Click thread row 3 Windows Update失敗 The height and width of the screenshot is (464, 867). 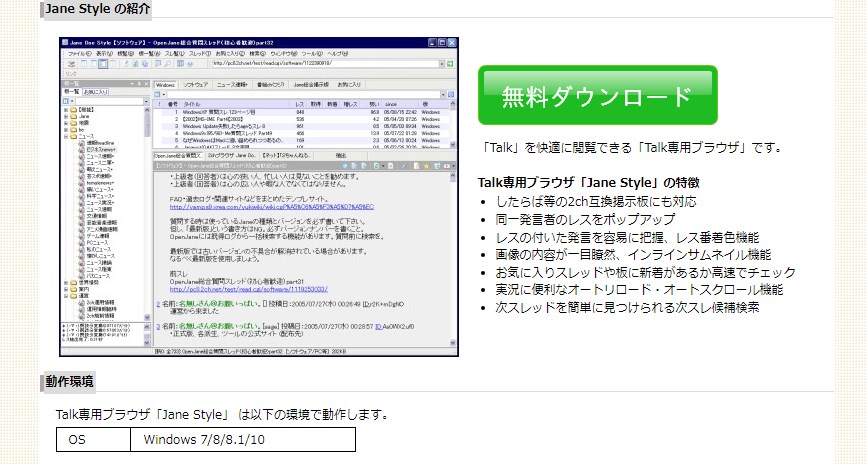(301, 126)
